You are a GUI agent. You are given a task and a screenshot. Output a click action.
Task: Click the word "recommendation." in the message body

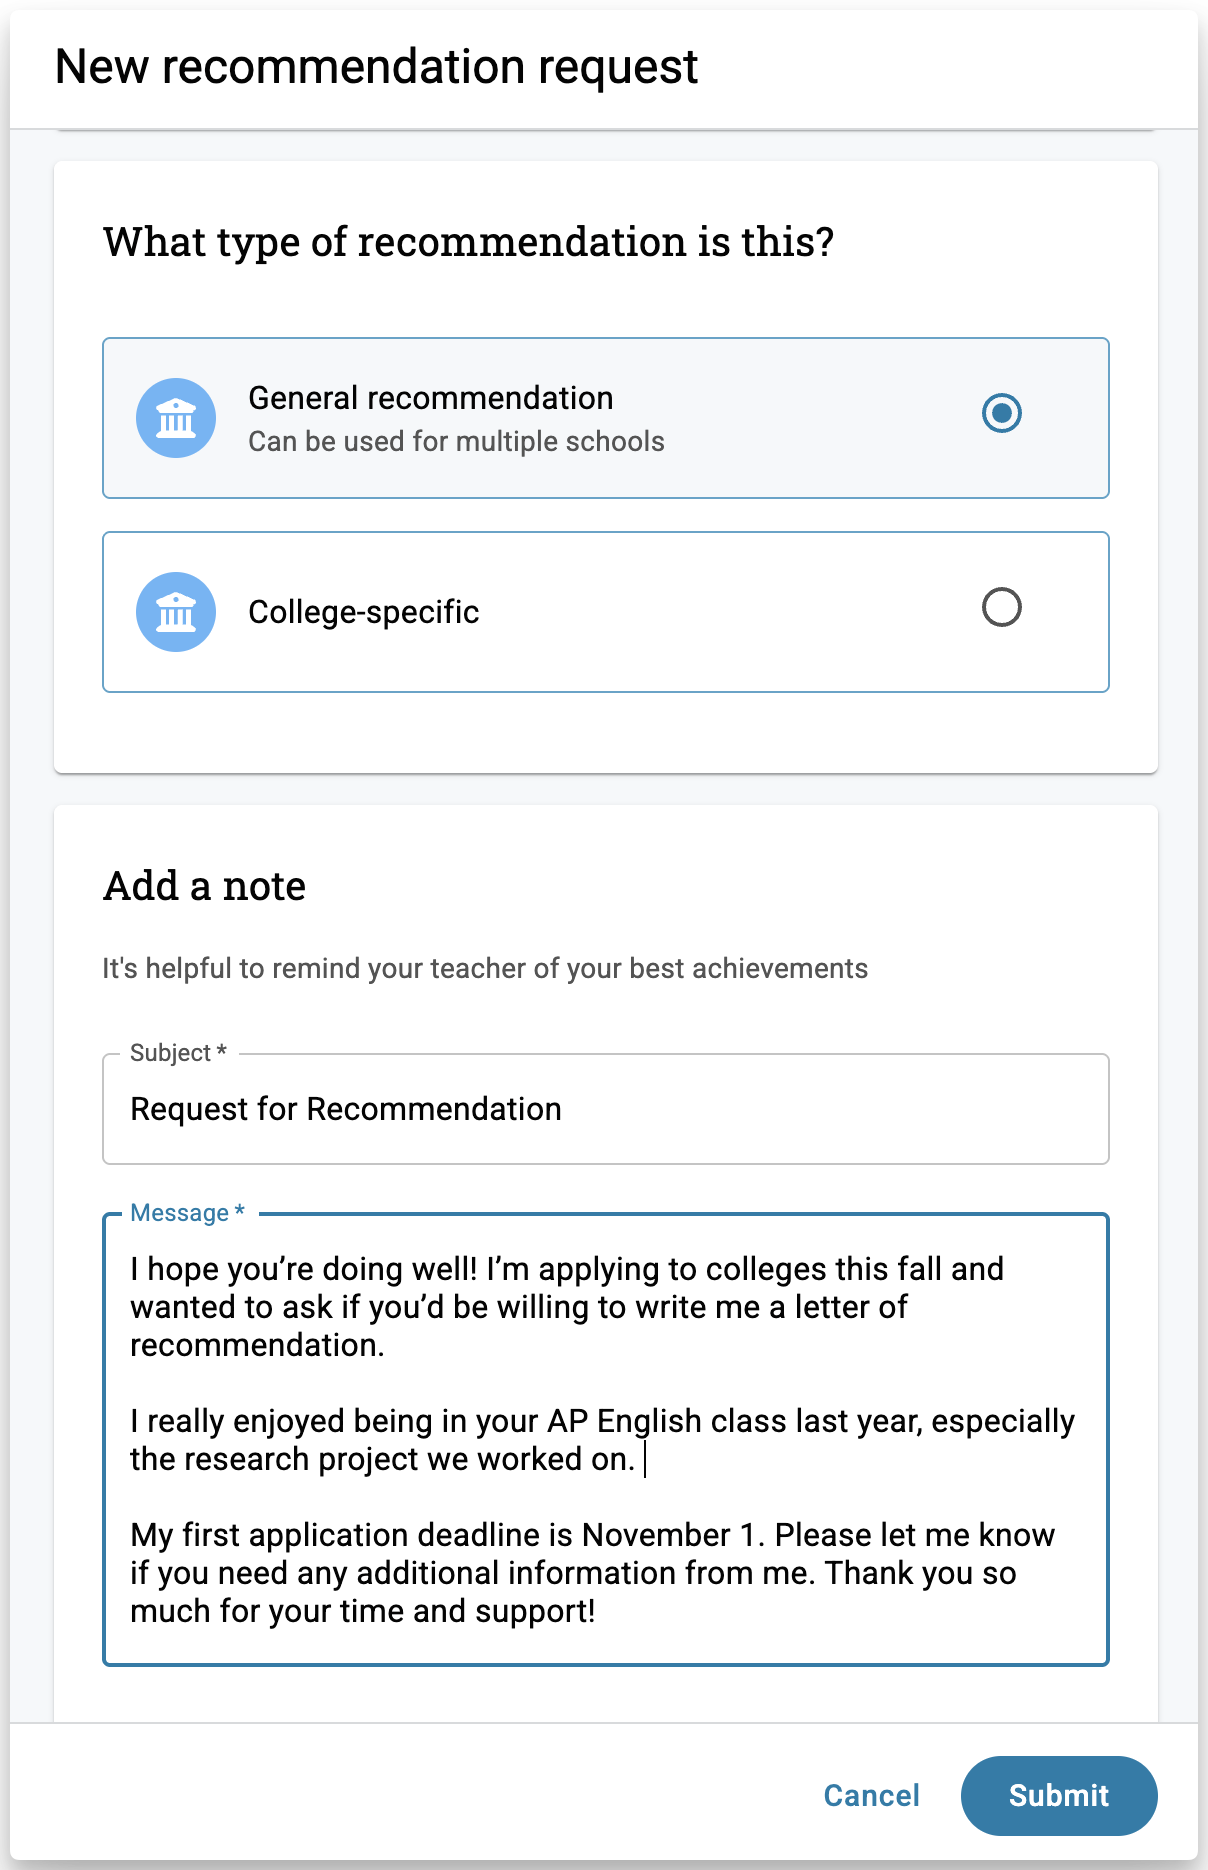click(x=257, y=1345)
